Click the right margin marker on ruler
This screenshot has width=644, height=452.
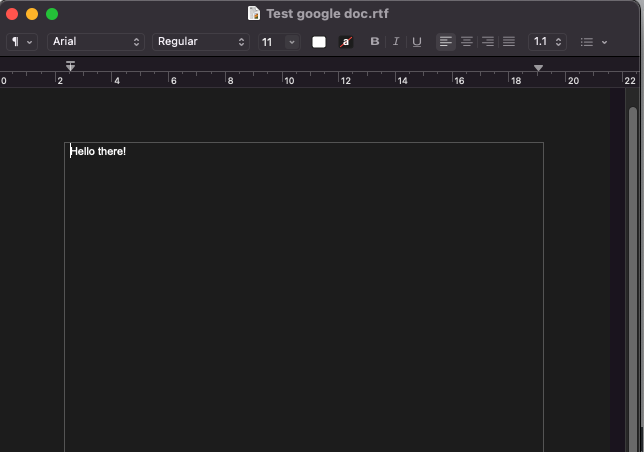tap(538, 68)
